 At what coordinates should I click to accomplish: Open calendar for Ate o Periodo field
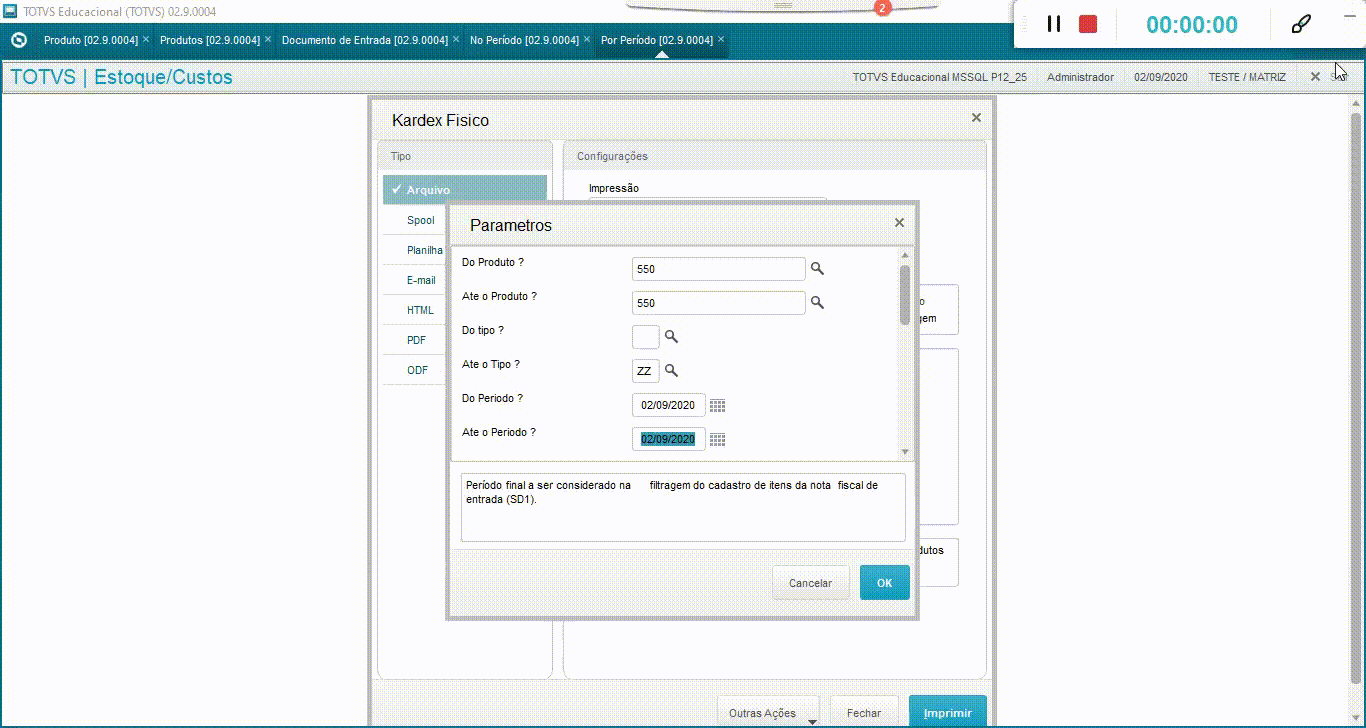pos(717,439)
